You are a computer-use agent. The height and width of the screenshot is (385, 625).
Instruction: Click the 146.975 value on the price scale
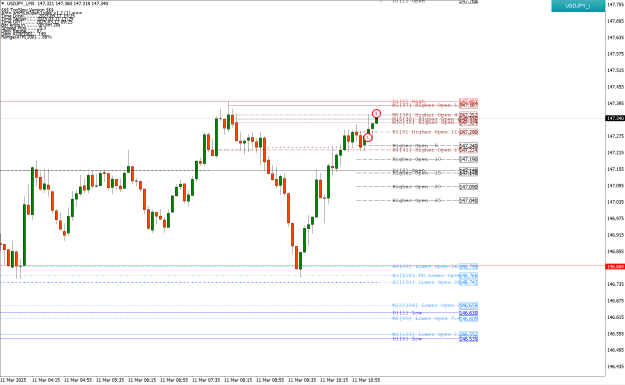pyautogui.click(x=615, y=218)
